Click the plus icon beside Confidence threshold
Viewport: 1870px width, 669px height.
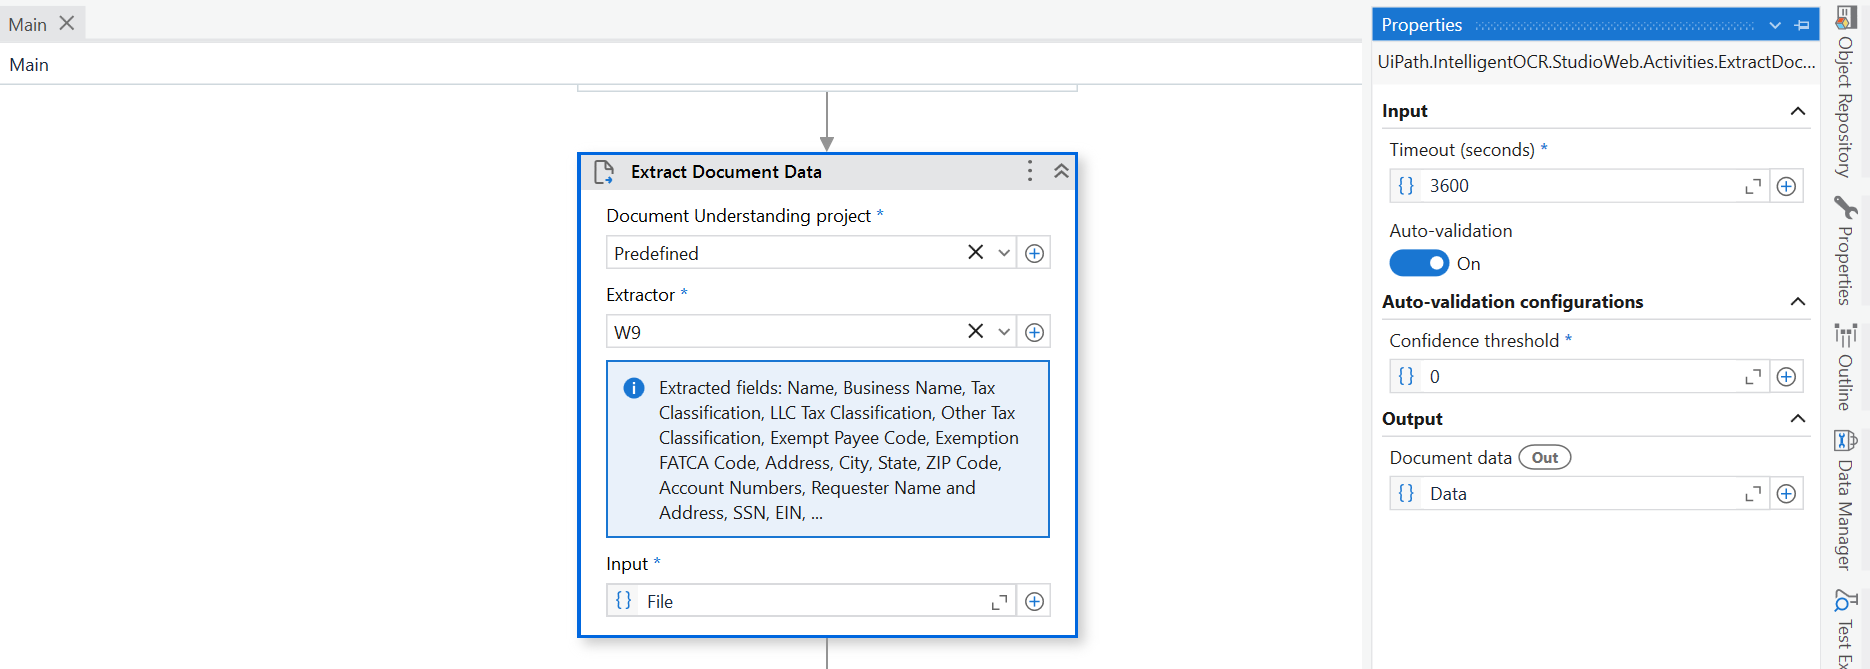click(x=1786, y=377)
